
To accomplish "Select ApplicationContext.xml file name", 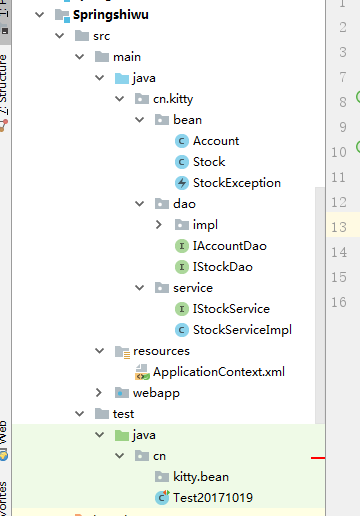I will click(x=219, y=372).
